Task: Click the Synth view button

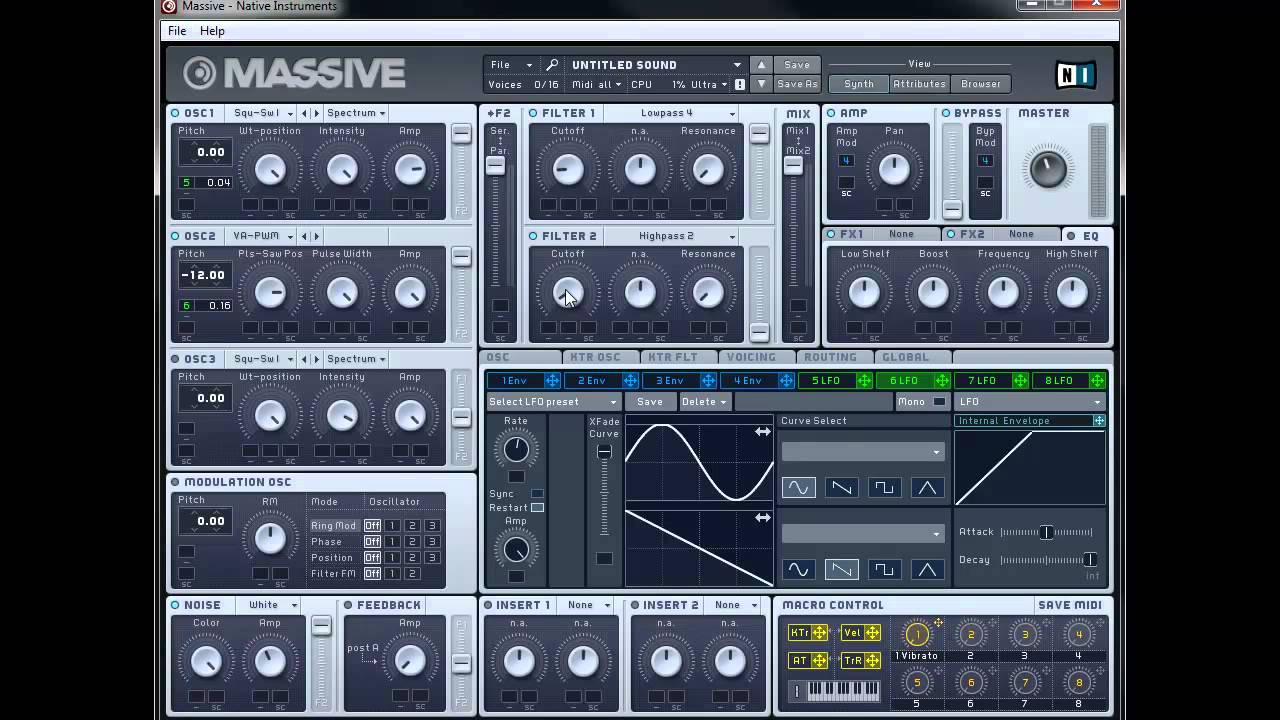Action: 858,84
